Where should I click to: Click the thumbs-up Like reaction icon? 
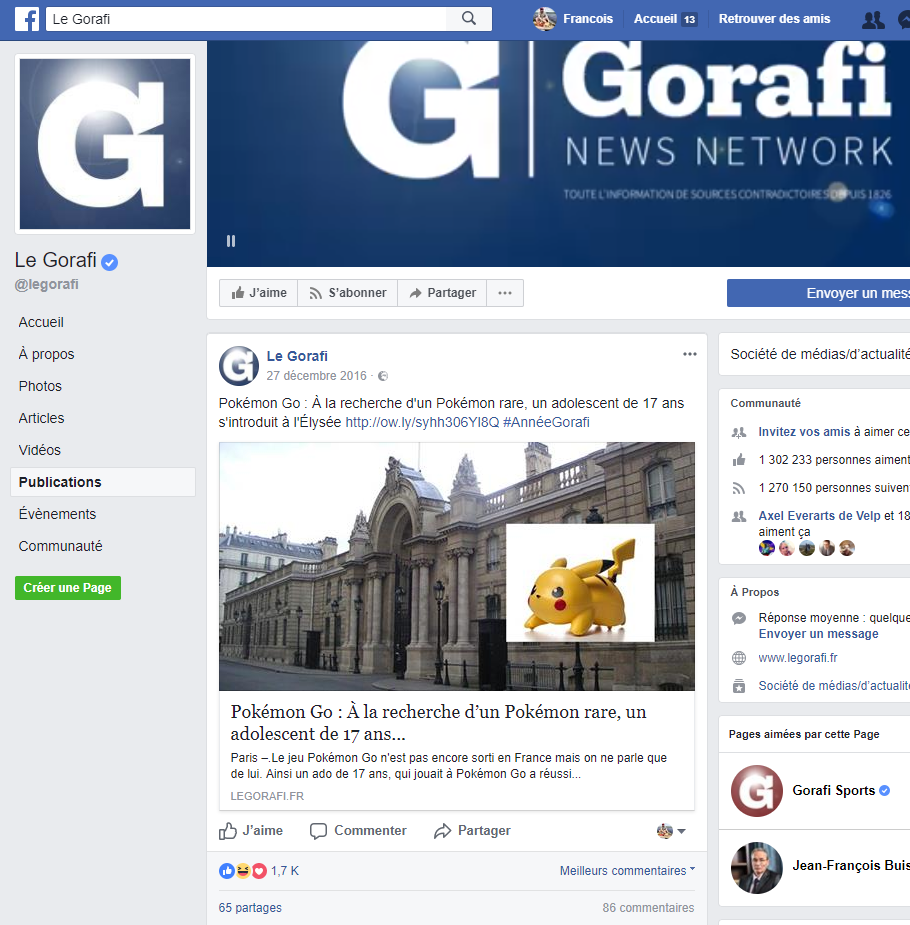pyautogui.click(x=227, y=870)
